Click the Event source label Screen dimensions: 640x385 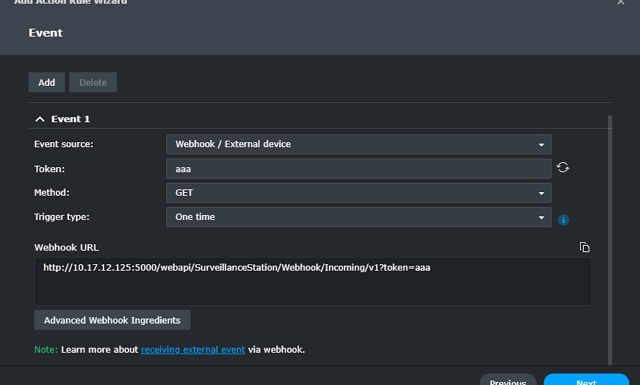point(64,144)
